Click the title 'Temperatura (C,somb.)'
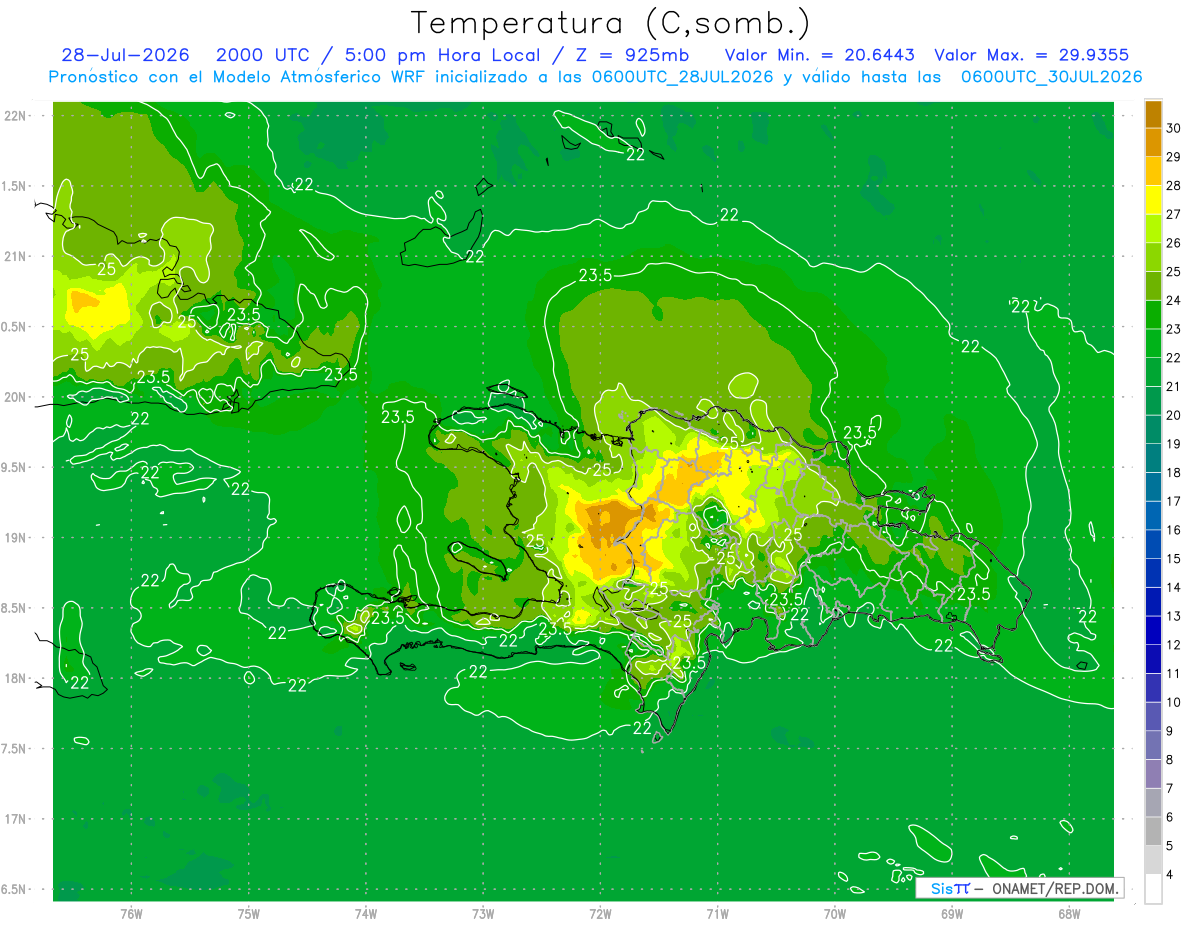The image size is (1200, 927). (x=611, y=24)
